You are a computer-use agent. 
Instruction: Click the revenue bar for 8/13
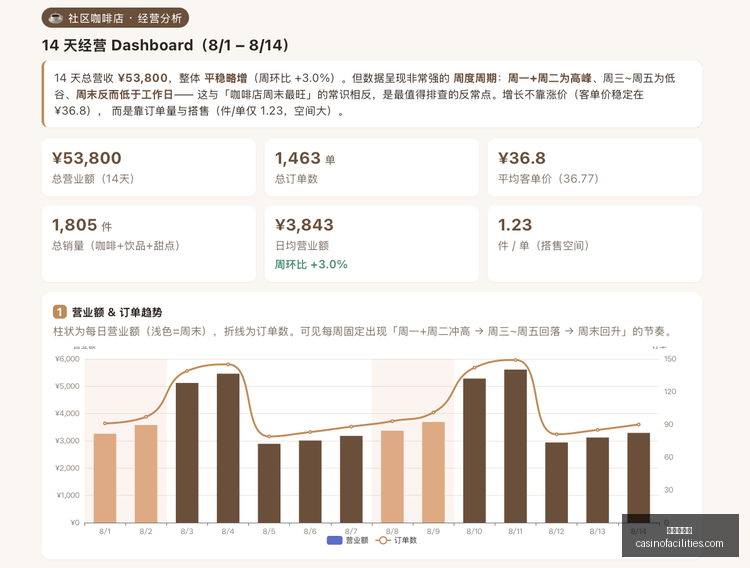pyautogui.click(x=597, y=480)
